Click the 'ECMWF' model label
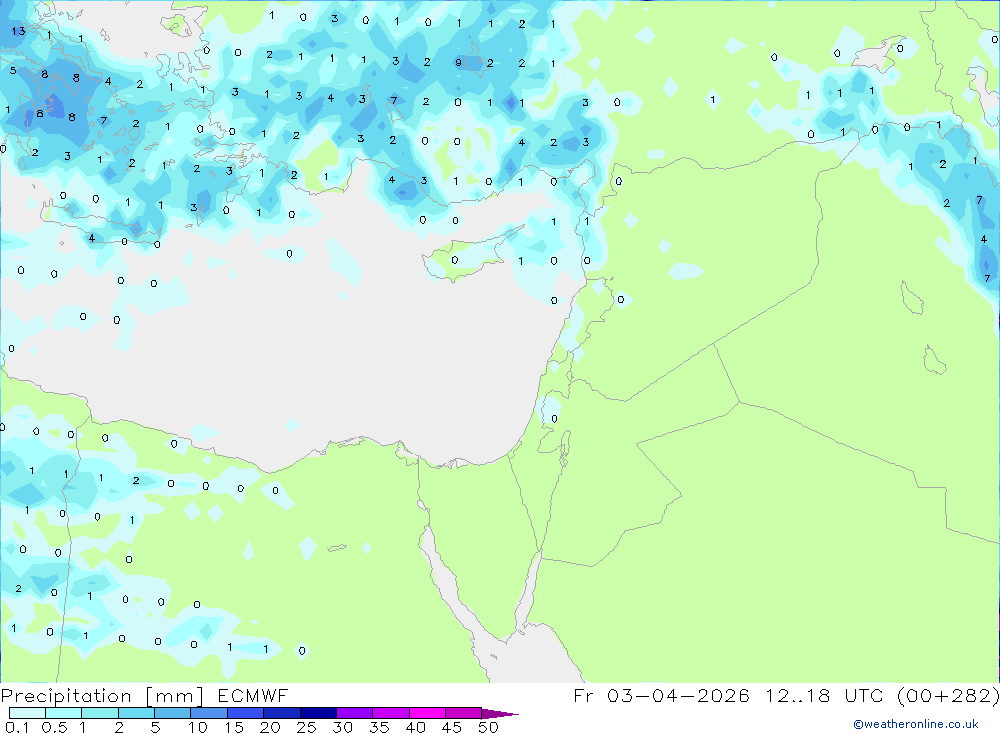 [253, 695]
